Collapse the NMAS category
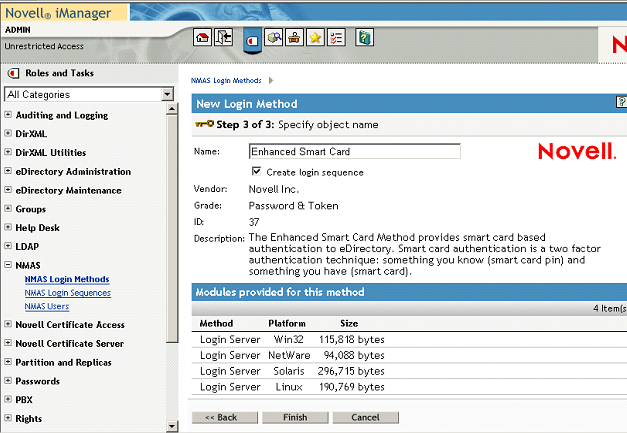This screenshot has height=433, width=627. point(9,265)
